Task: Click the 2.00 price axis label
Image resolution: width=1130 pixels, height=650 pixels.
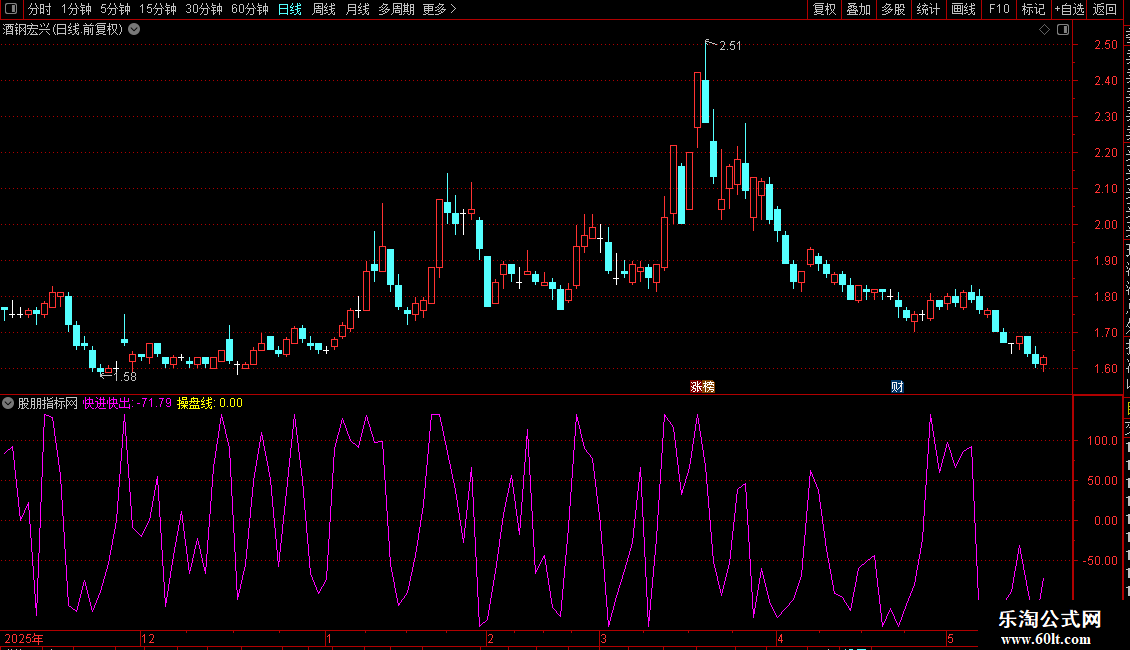Action: [1105, 225]
